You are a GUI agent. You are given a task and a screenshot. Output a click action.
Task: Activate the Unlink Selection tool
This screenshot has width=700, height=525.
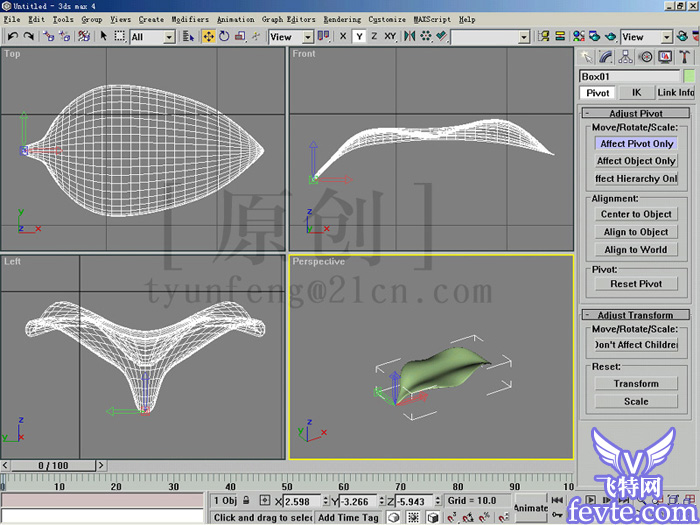point(65,36)
